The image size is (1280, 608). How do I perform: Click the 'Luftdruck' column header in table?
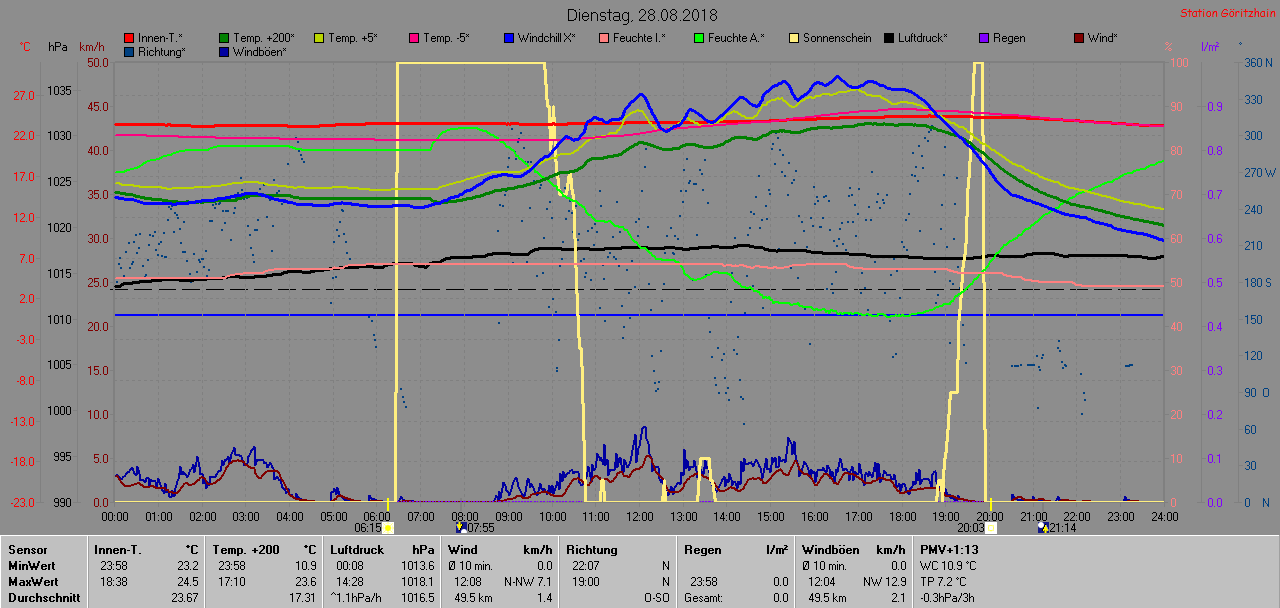(357, 549)
